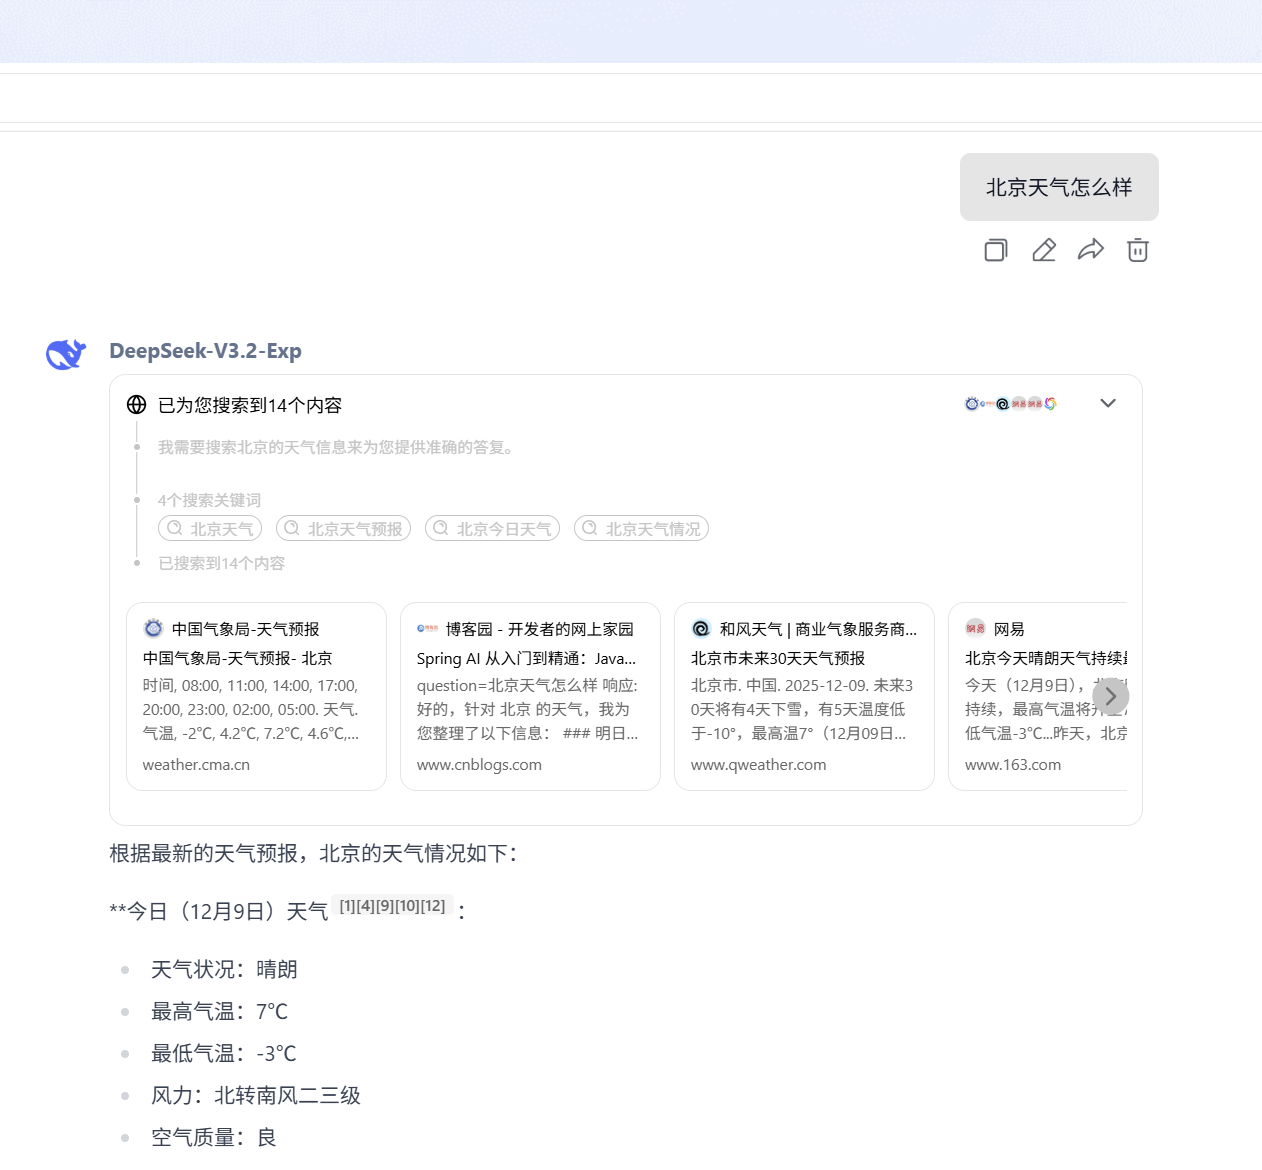Click the 北京天气怎么样 user message bubble
The image size is (1262, 1170).
tap(1059, 187)
